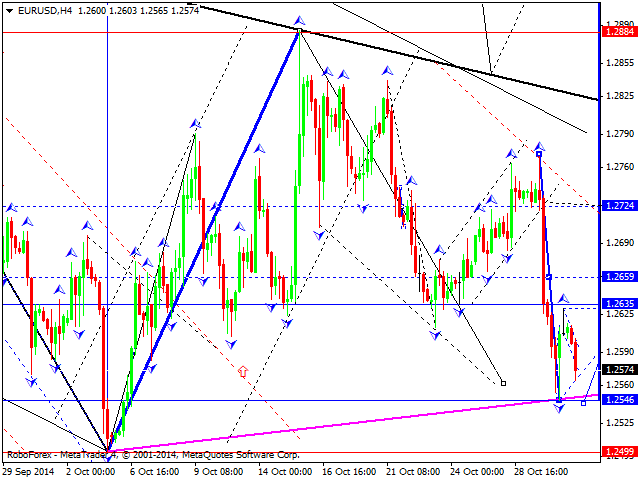
Task: Select the magenta rising support trendline
Action: [x=353, y=423]
